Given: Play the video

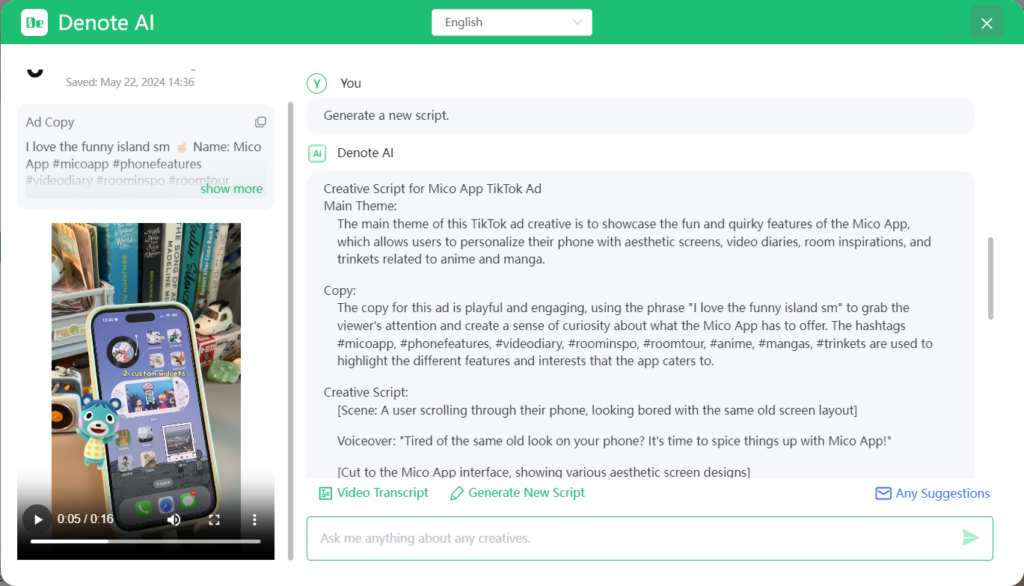Looking at the screenshot, I should click(x=37, y=519).
